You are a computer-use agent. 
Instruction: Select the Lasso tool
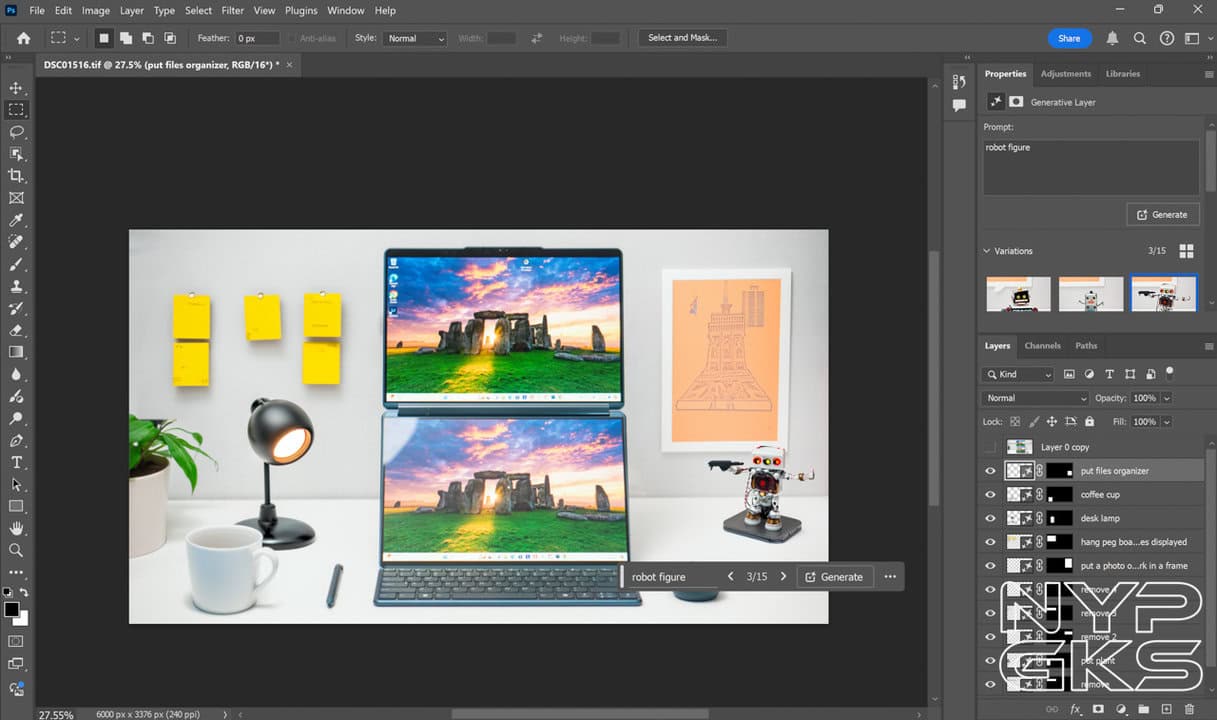point(16,132)
